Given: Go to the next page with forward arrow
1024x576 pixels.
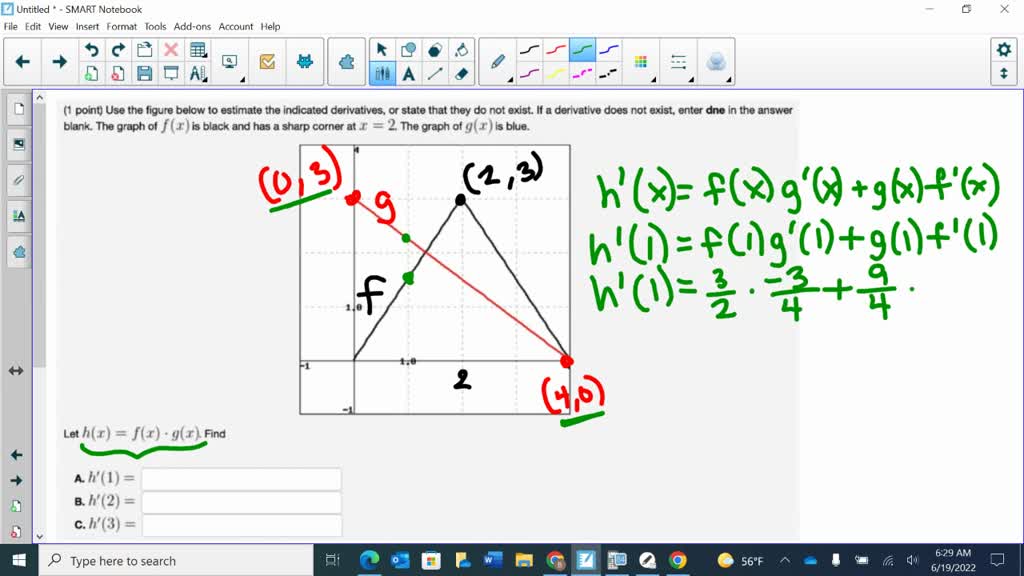Looking at the screenshot, I should tap(58, 60).
